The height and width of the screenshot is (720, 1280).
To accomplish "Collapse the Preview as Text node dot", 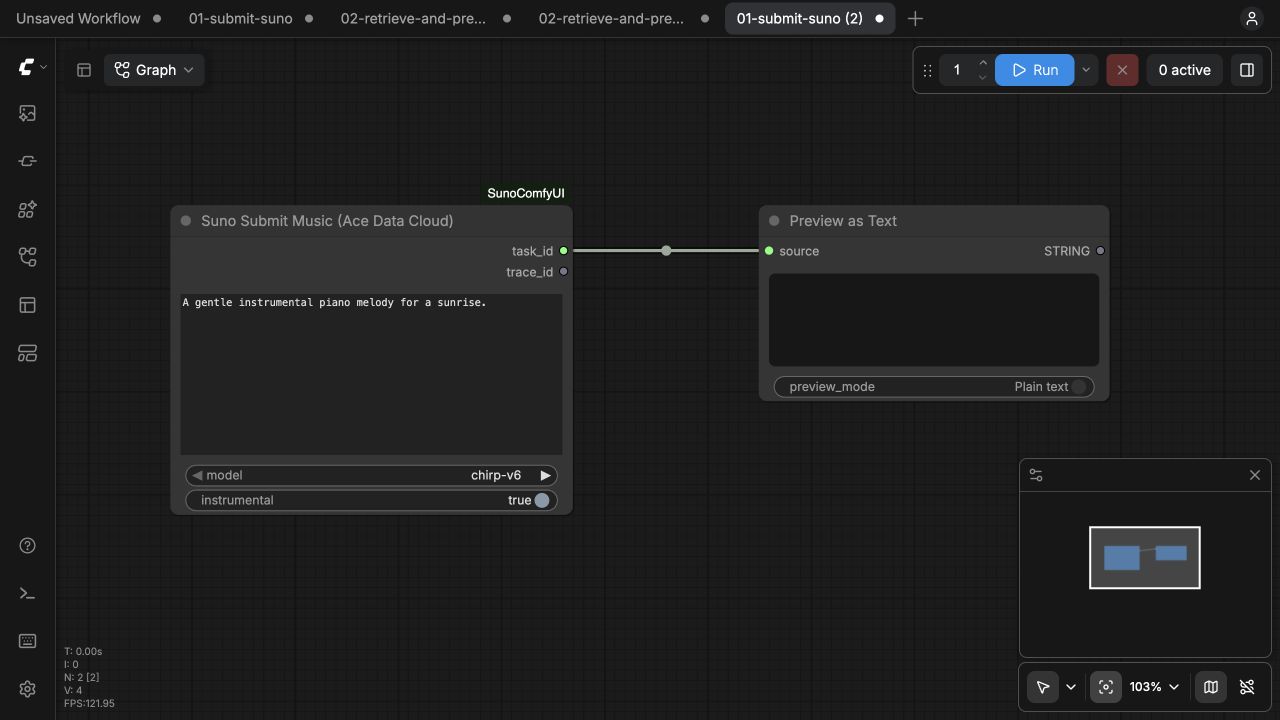I will [774, 221].
